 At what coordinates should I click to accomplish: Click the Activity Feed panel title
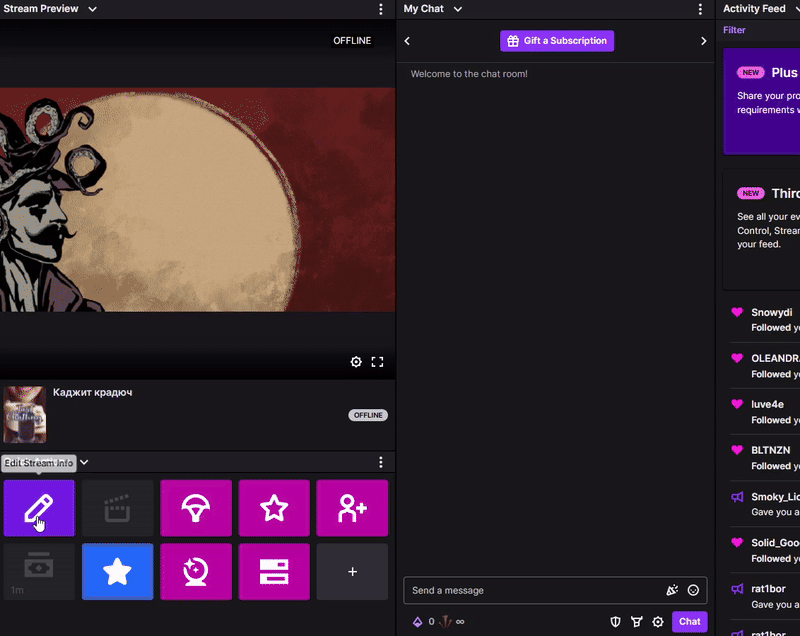click(754, 9)
